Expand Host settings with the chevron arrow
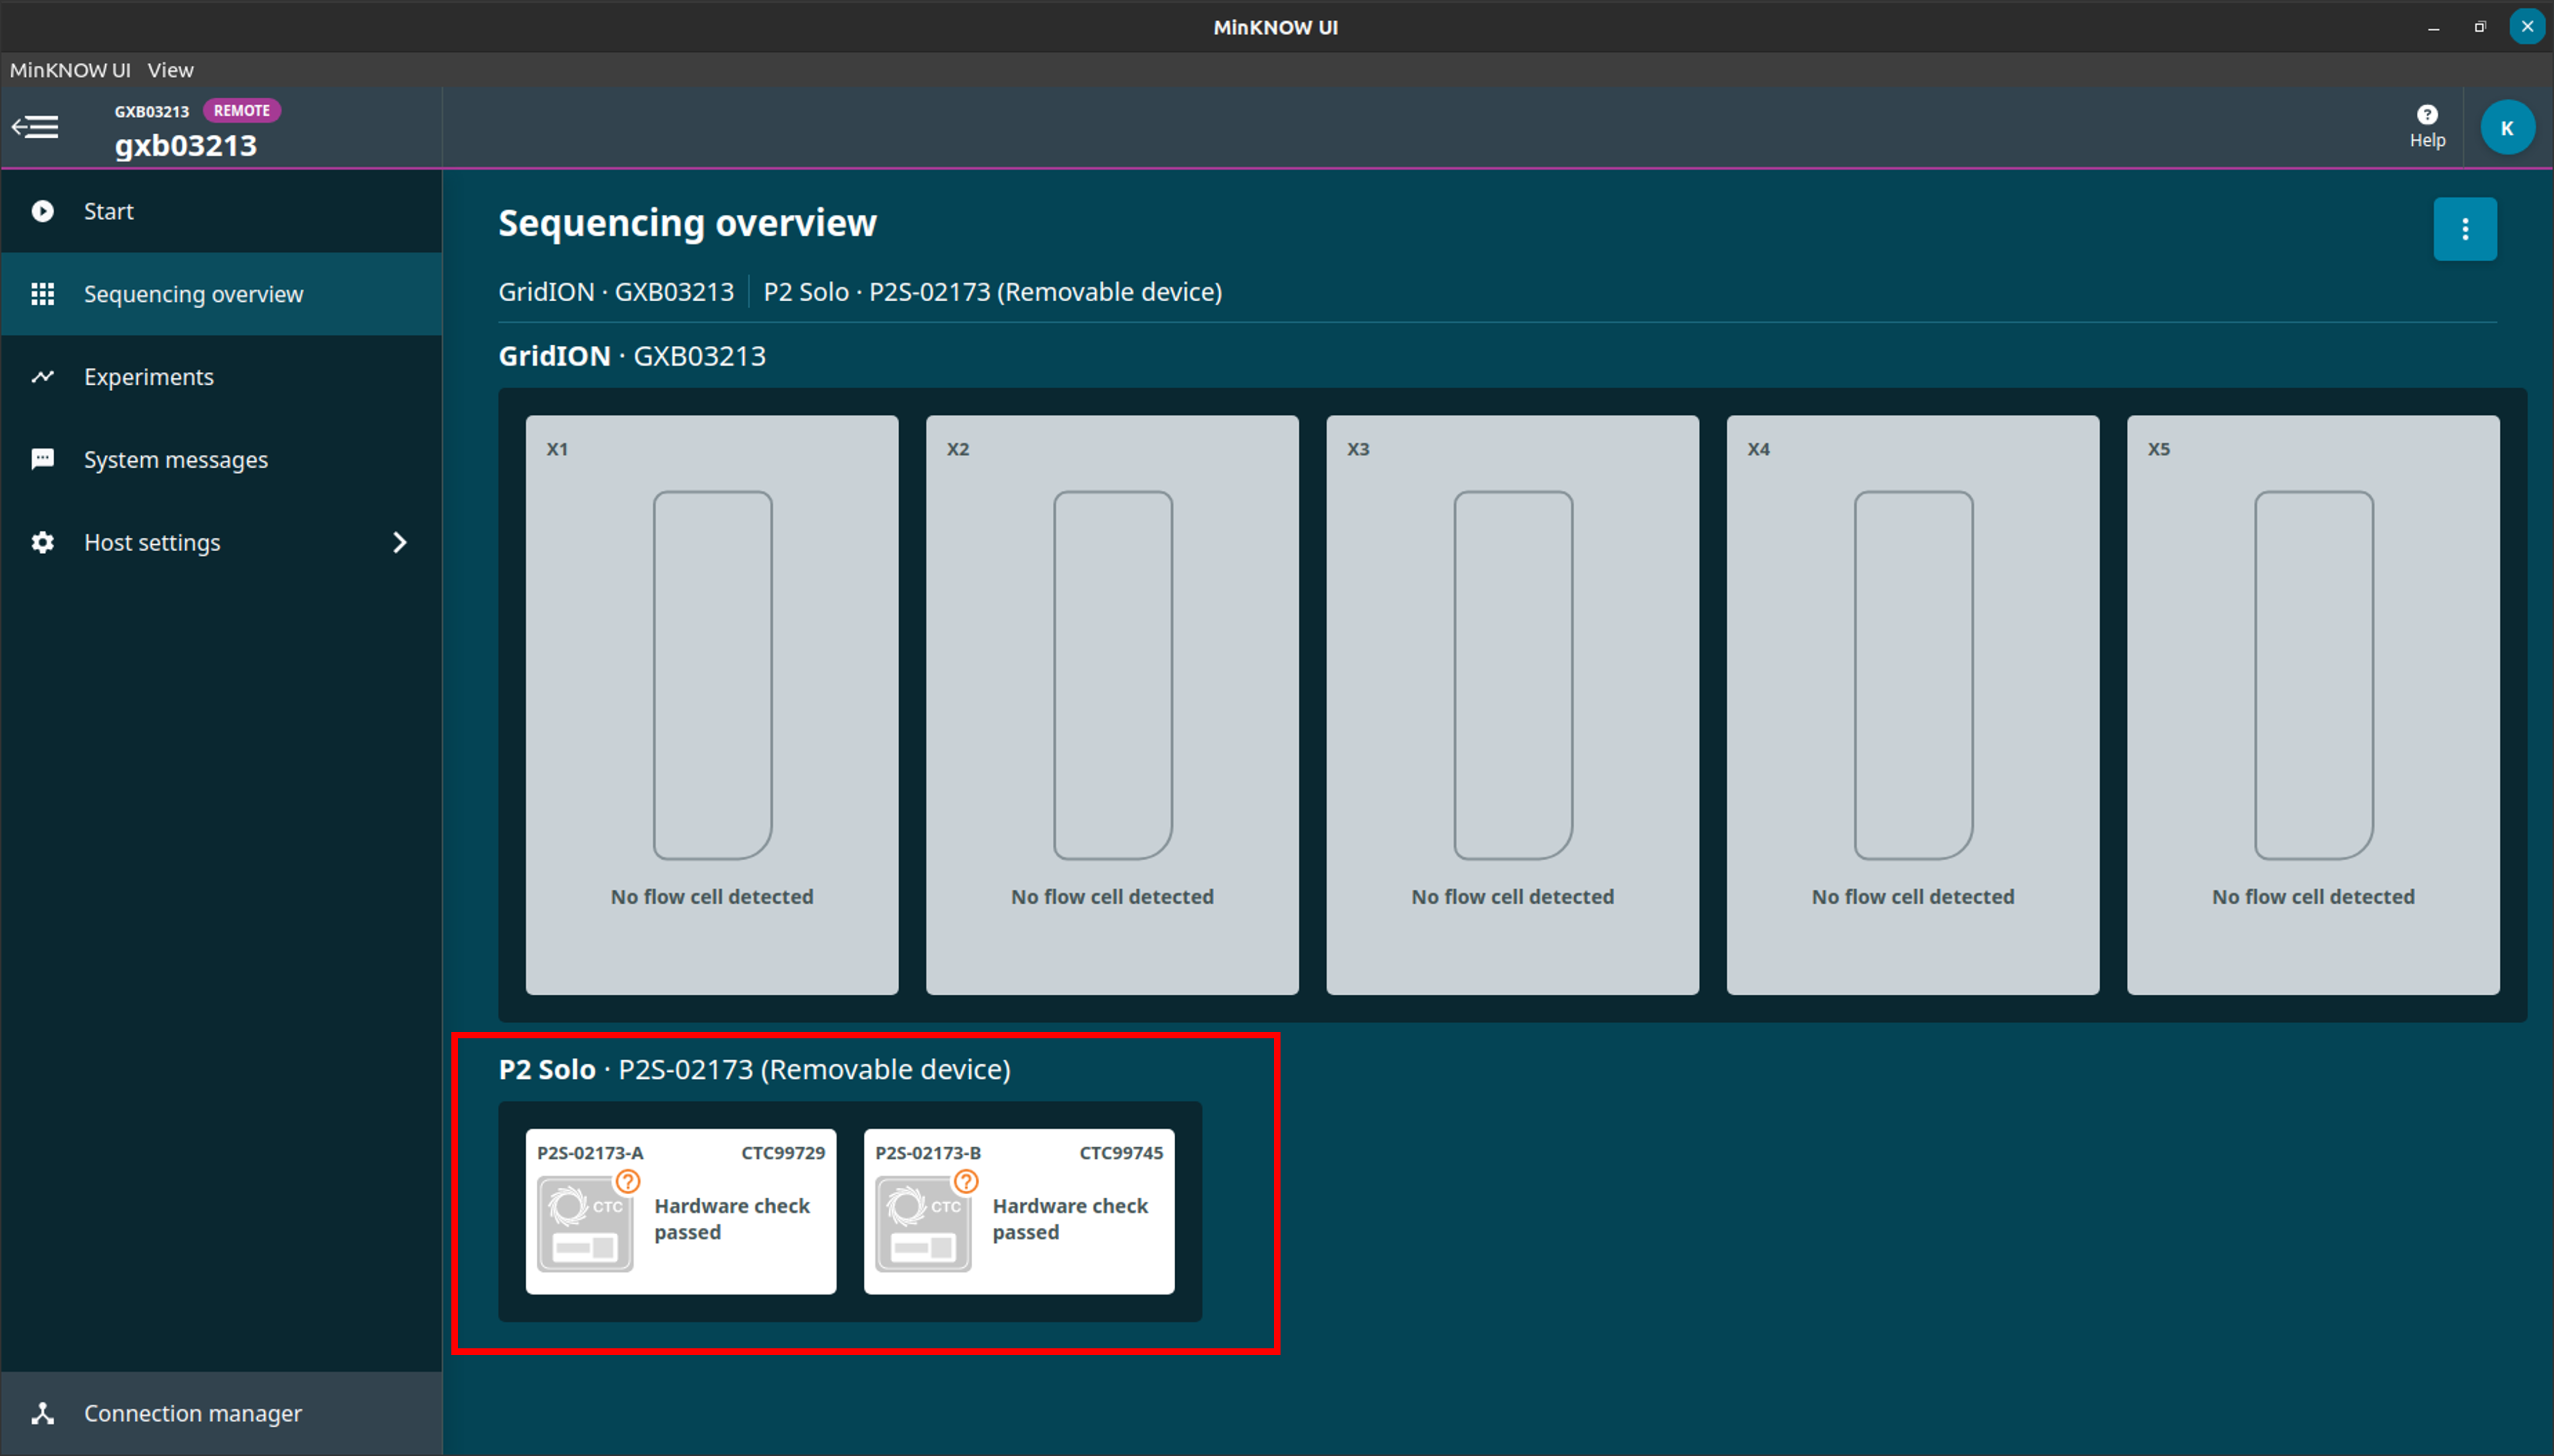The width and height of the screenshot is (2554, 1456). click(400, 542)
